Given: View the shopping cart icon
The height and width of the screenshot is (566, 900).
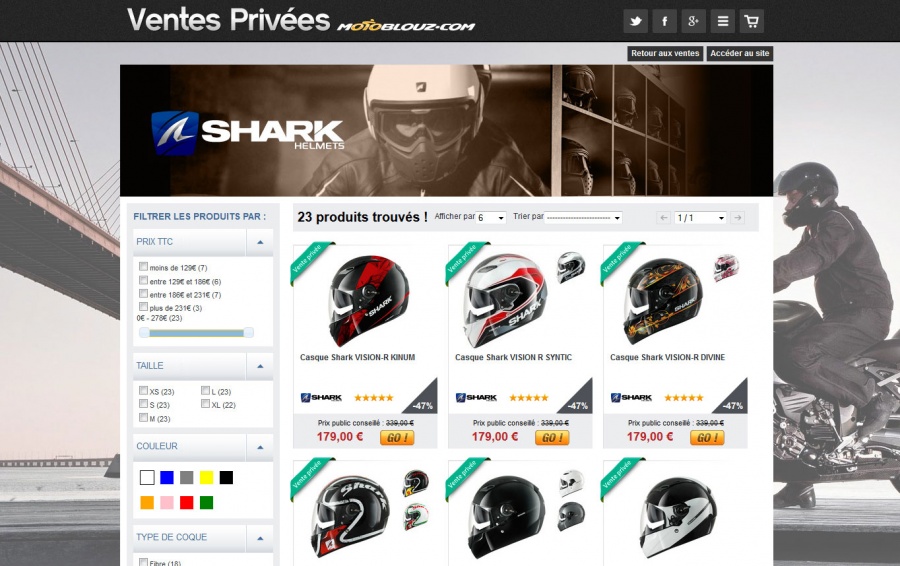Looking at the screenshot, I should [751, 21].
